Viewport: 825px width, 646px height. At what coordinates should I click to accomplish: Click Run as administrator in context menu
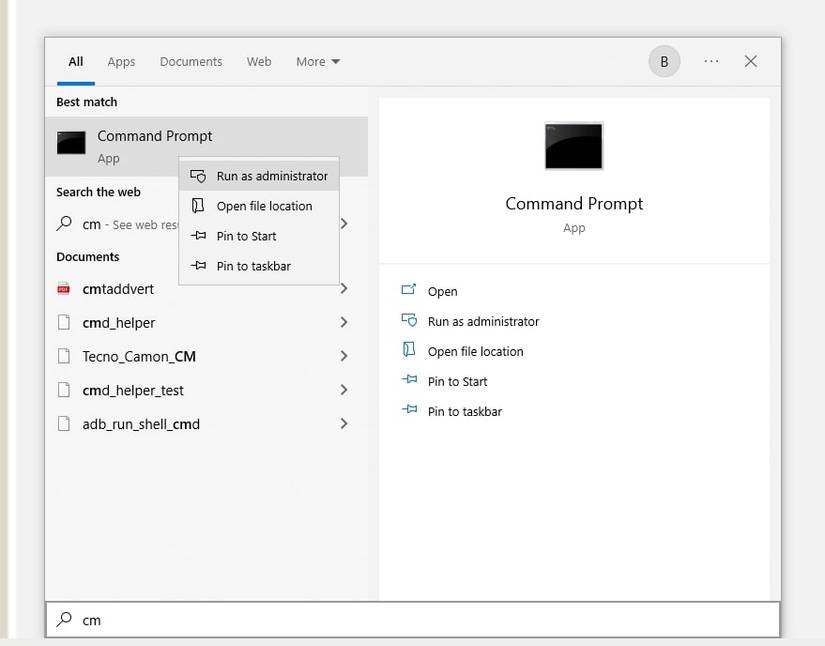coord(259,176)
